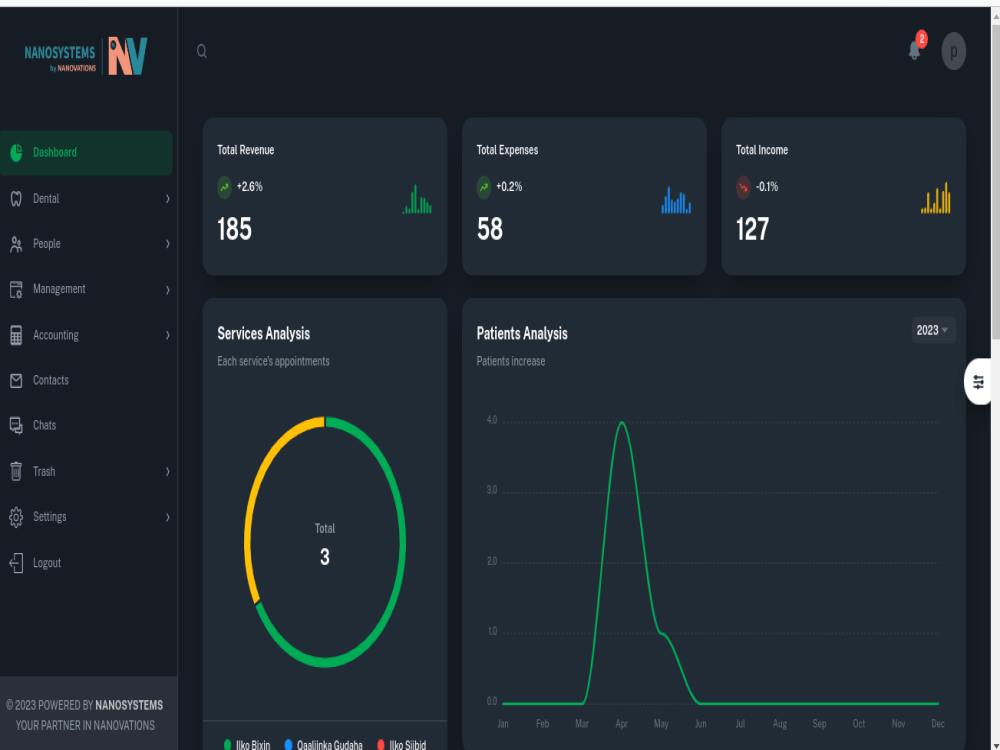Screen dimensions: 1000x750
Task: Open the notifications bell
Action: [915, 50]
